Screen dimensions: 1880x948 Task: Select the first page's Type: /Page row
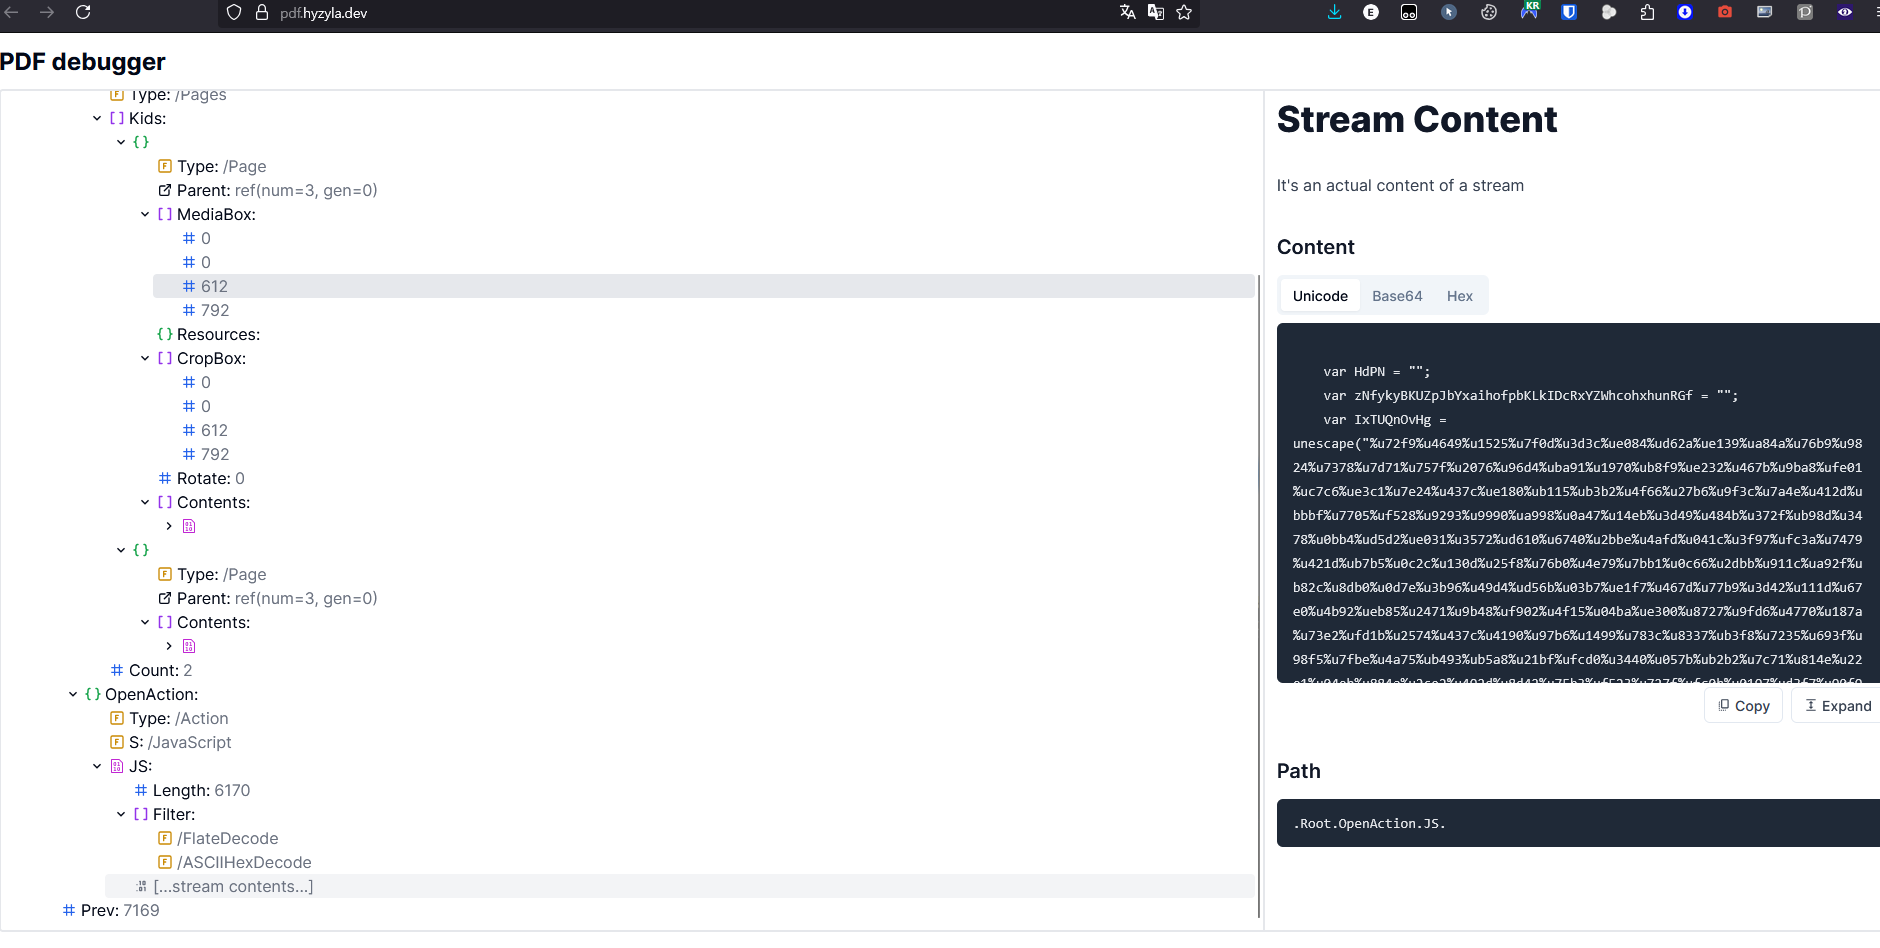pyautogui.click(x=704, y=166)
